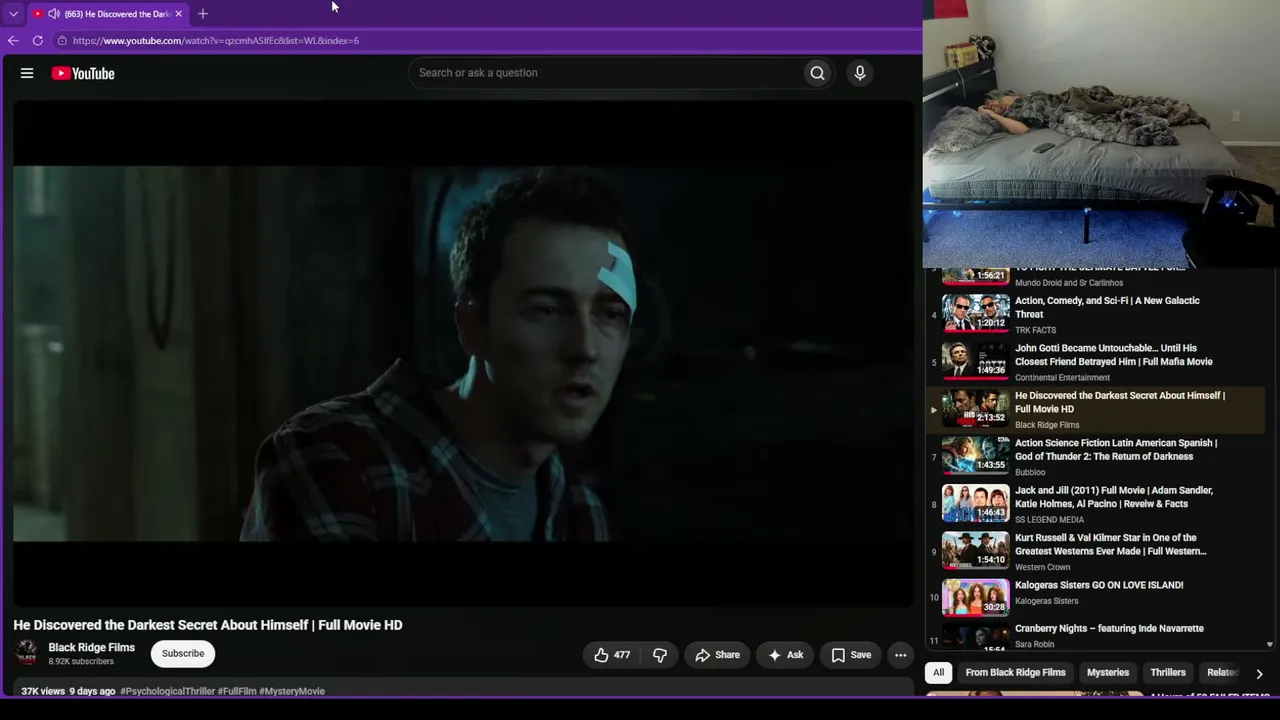This screenshot has width=1280, height=720.
Task: Open Jack and Jill (2011) thumbnail
Action: [976, 503]
